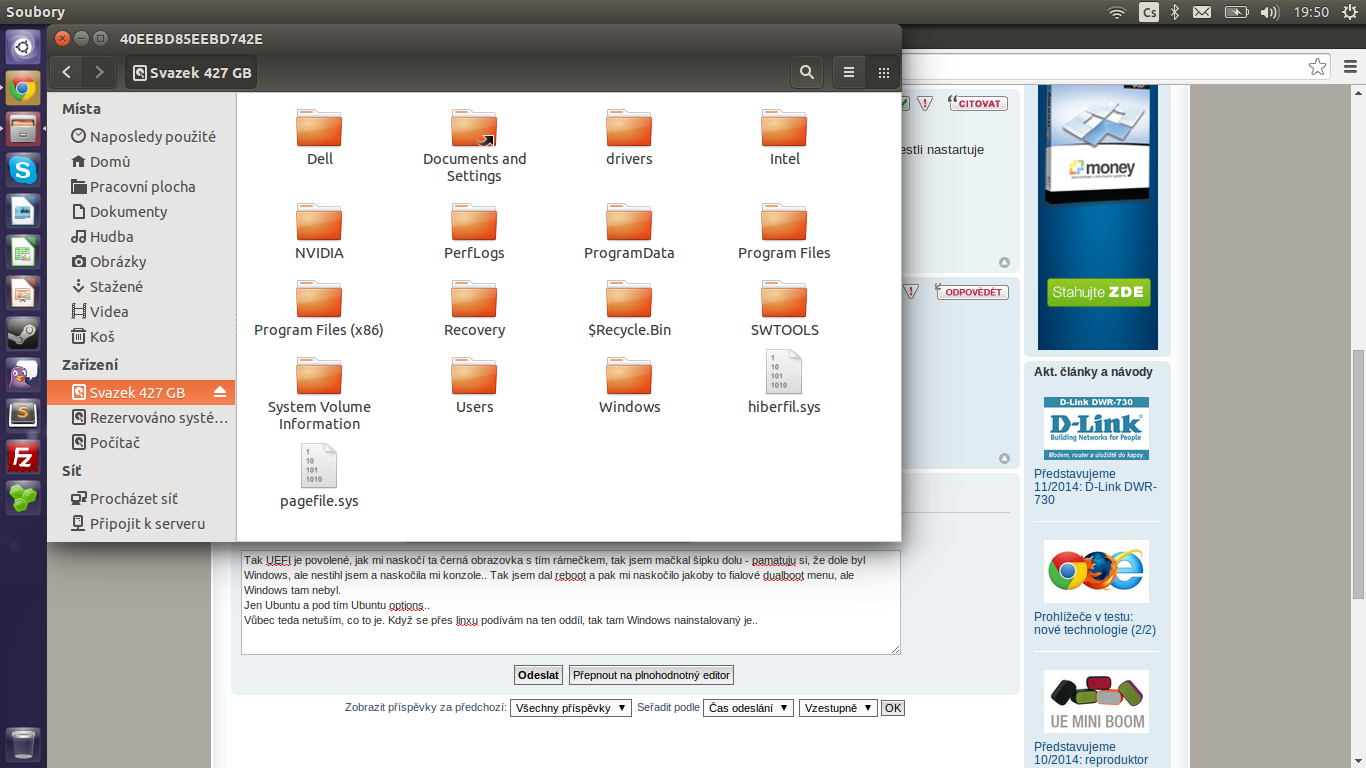
Task: Open the Čas odeslání sort dropdown
Action: click(749, 708)
